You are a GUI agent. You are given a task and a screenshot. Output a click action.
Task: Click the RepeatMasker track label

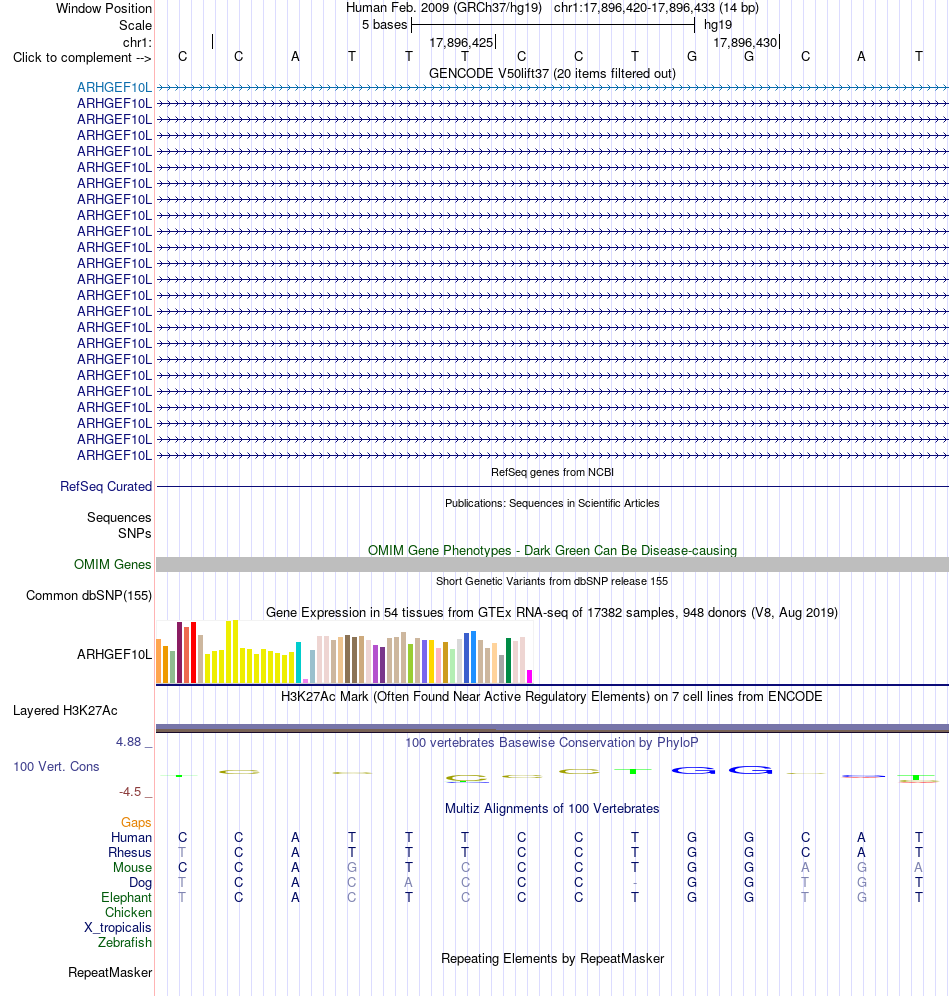click(x=110, y=972)
